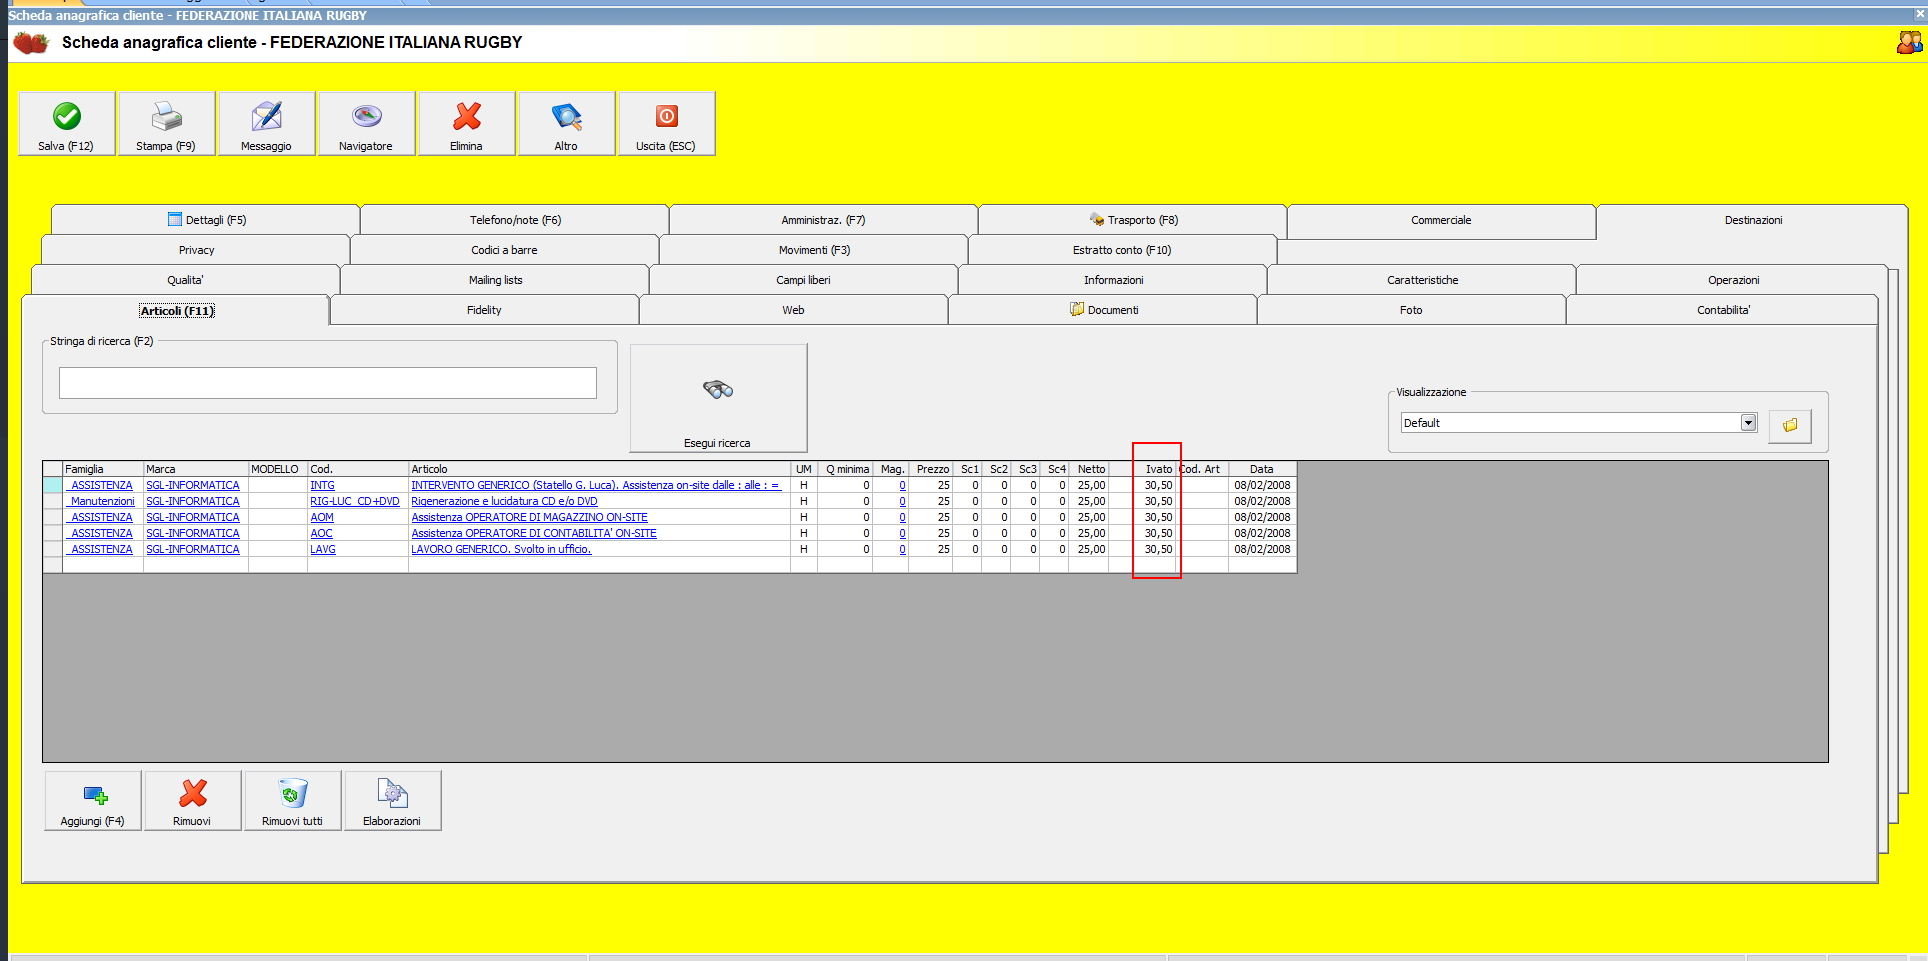The width and height of the screenshot is (1928, 961).
Task: Open the Messaggio toolbar button
Action: point(267,124)
